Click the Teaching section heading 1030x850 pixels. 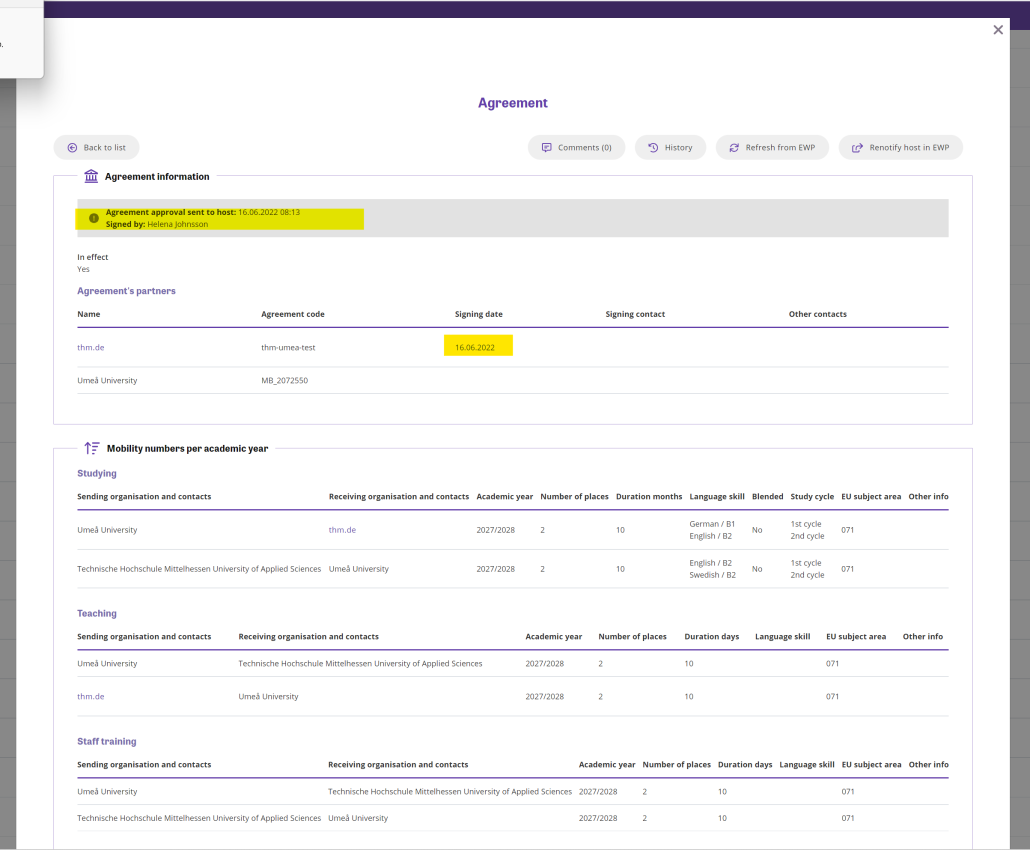click(x=97, y=613)
